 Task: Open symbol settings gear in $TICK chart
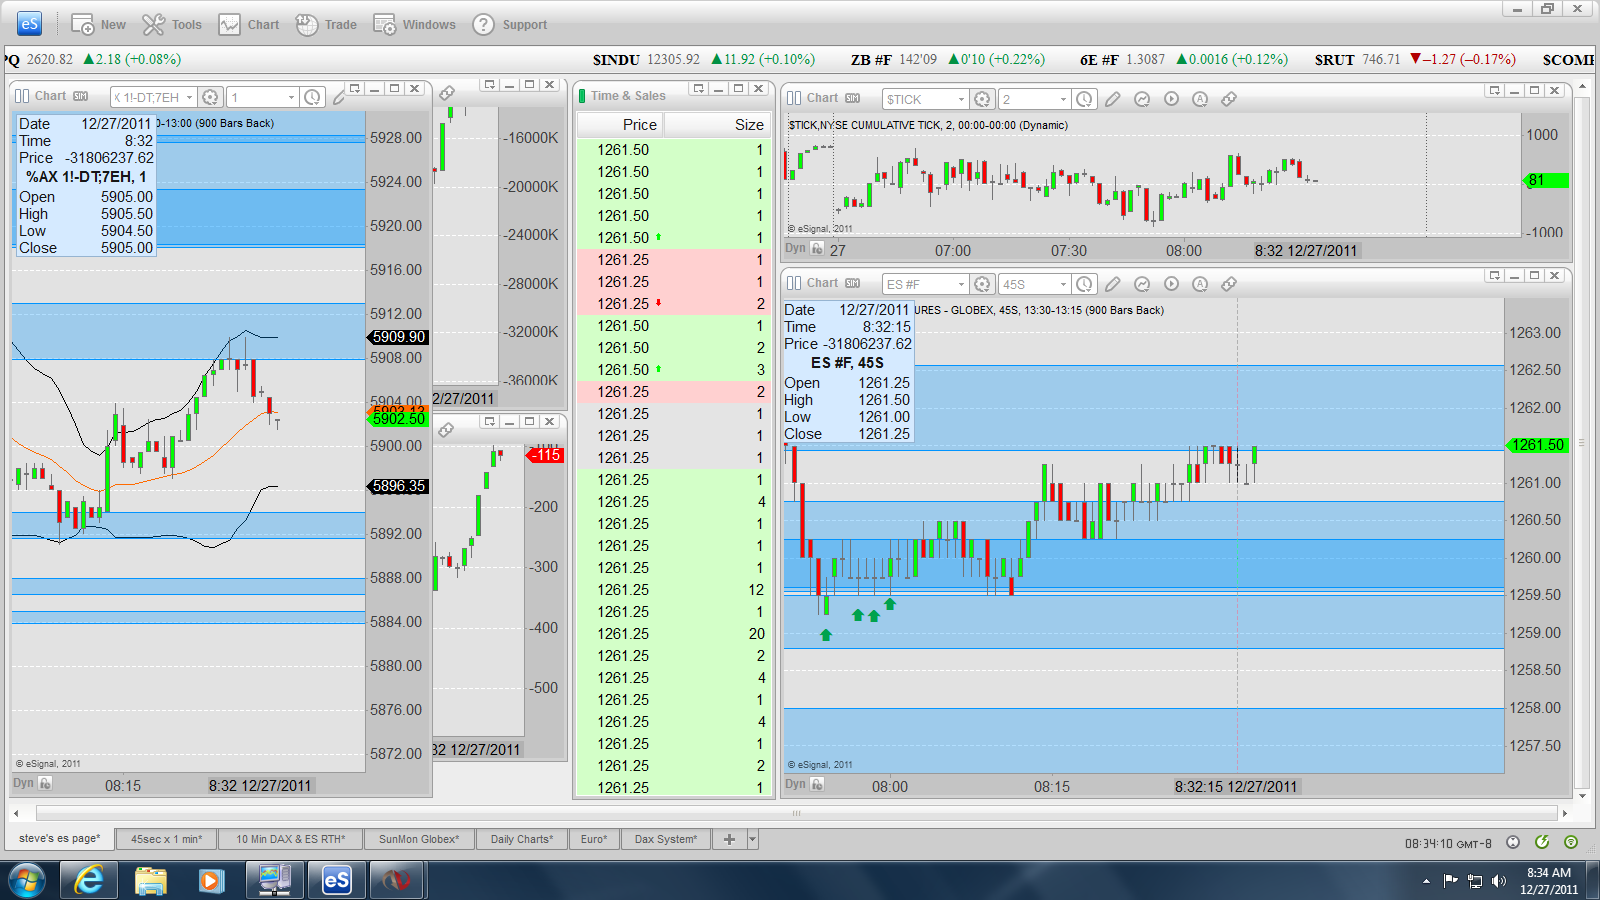pos(982,99)
